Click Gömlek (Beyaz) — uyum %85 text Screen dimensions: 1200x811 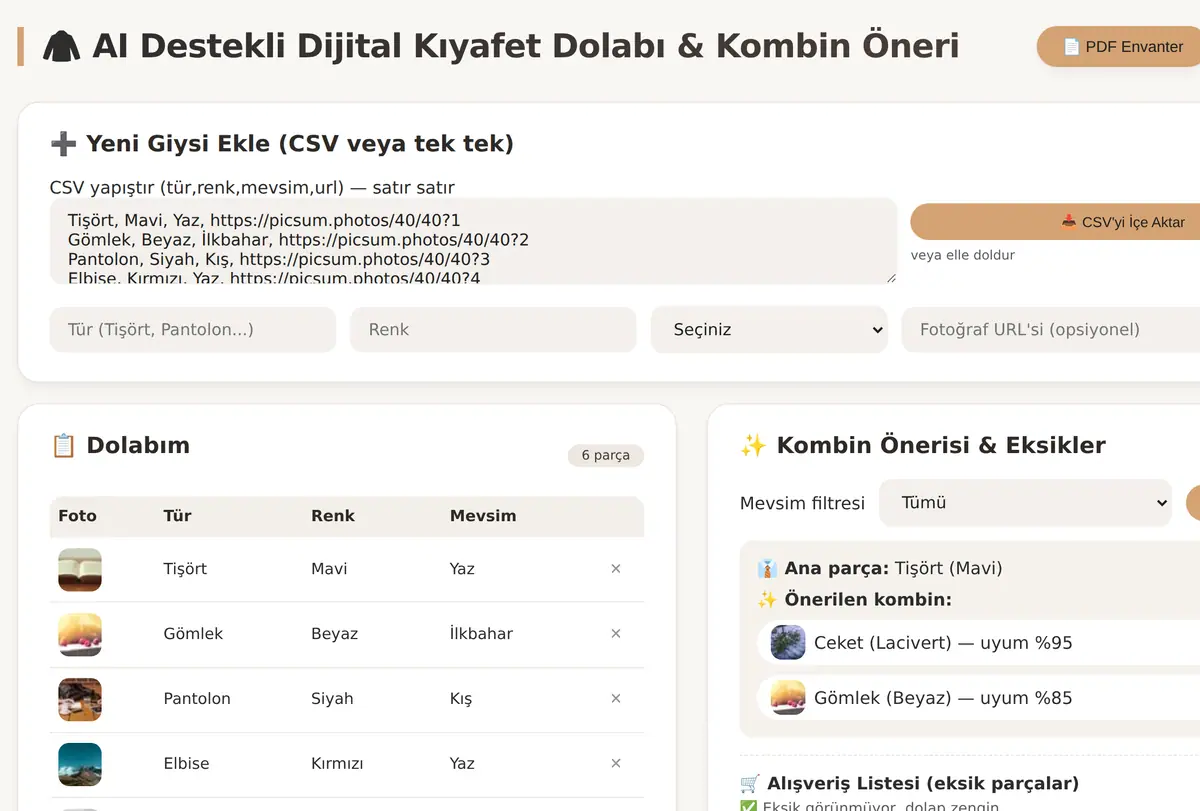943,698
